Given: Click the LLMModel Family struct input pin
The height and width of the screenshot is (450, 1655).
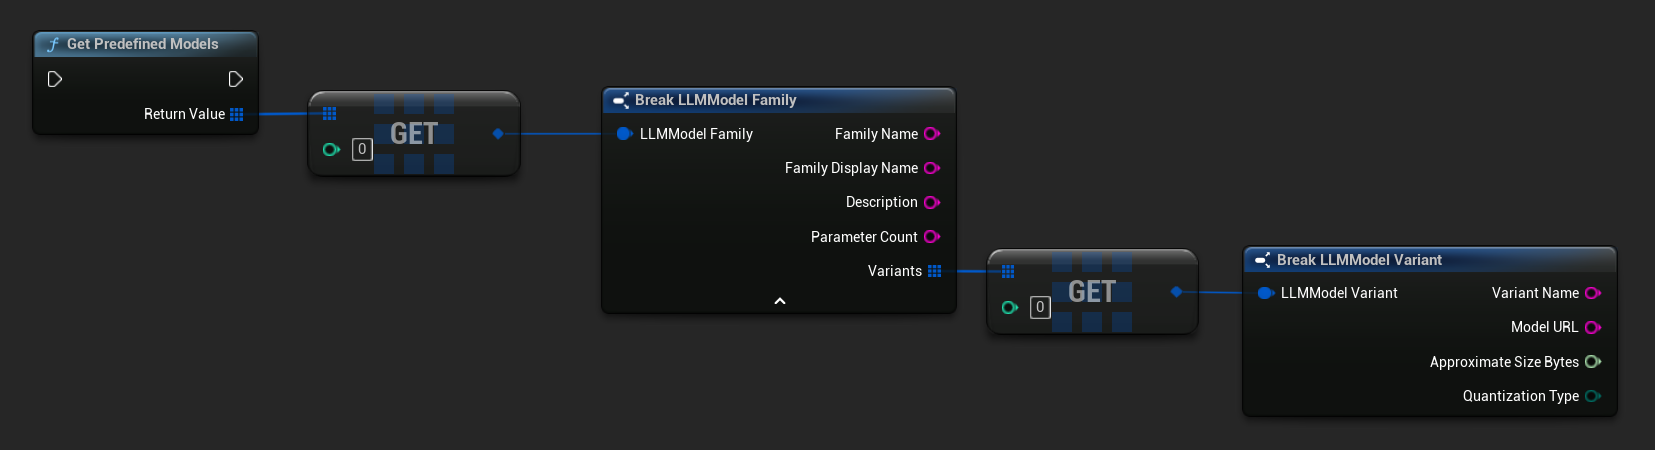Looking at the screenshot, I should point(624,134).
